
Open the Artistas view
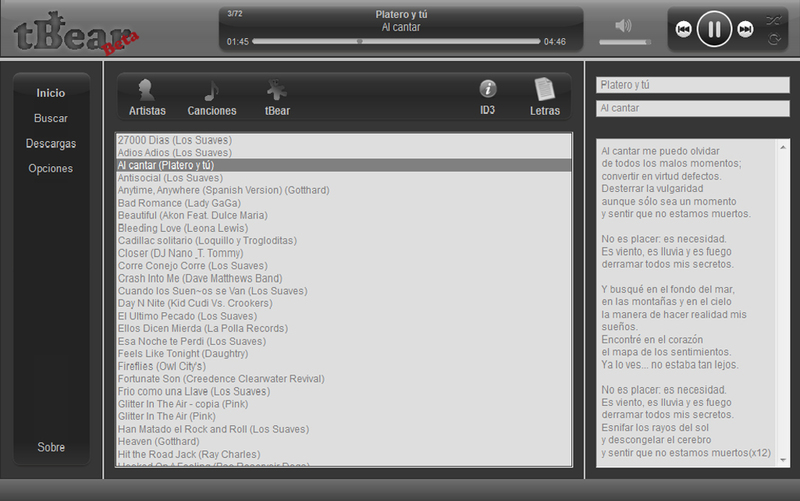(147, 97)
